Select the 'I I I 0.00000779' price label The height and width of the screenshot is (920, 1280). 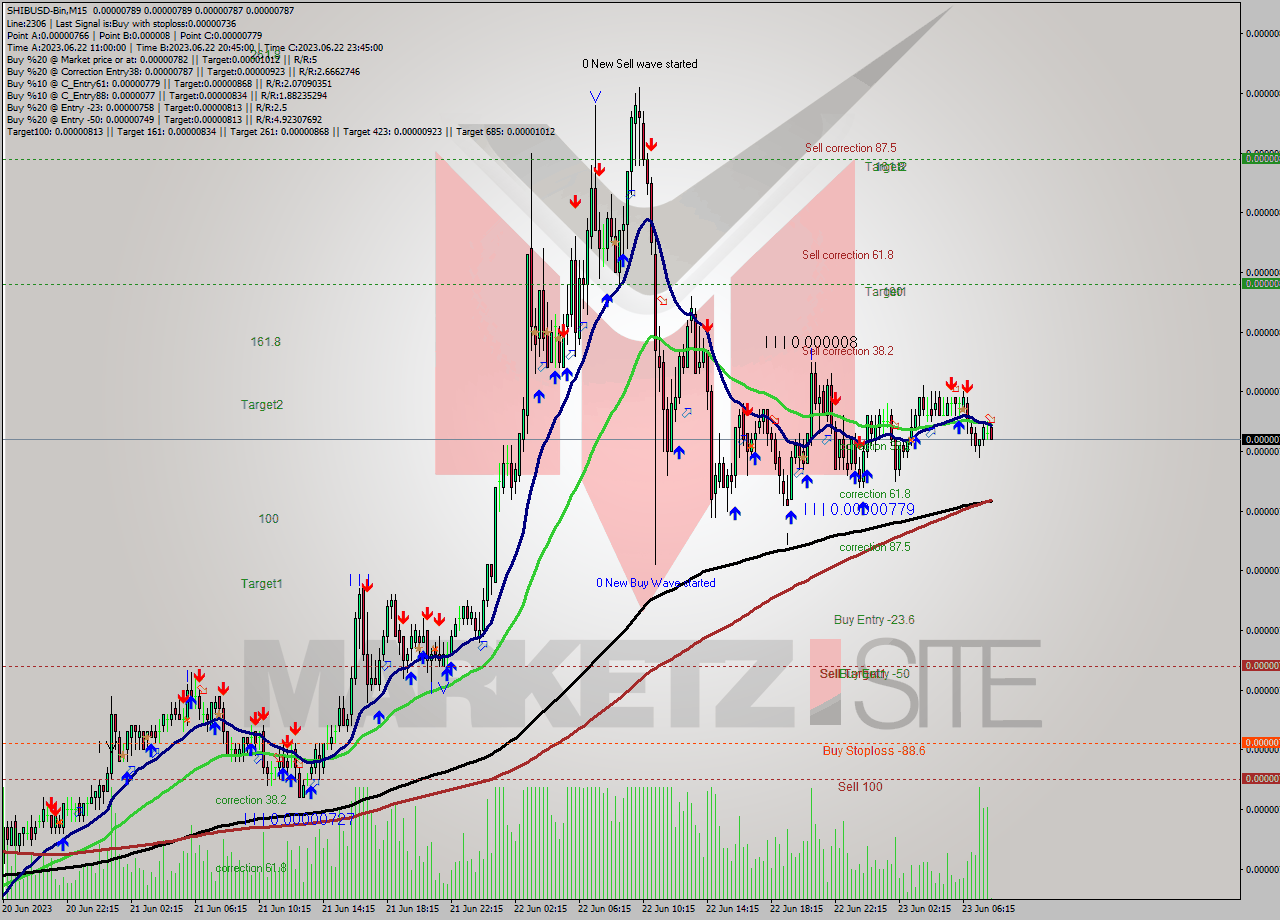tap(860, 509)
